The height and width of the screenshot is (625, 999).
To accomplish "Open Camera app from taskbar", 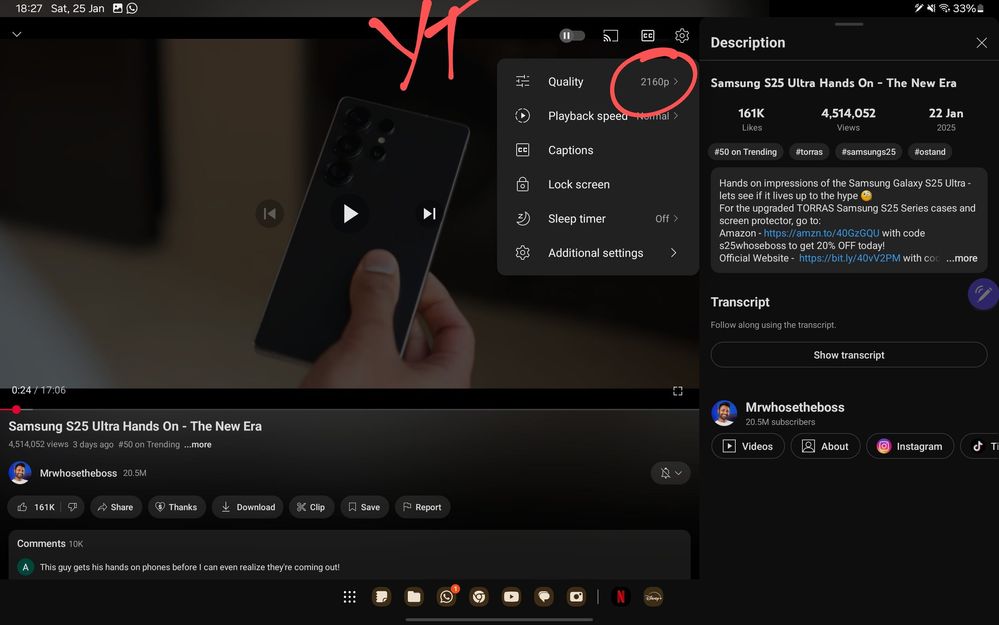I will coord(576,597).
